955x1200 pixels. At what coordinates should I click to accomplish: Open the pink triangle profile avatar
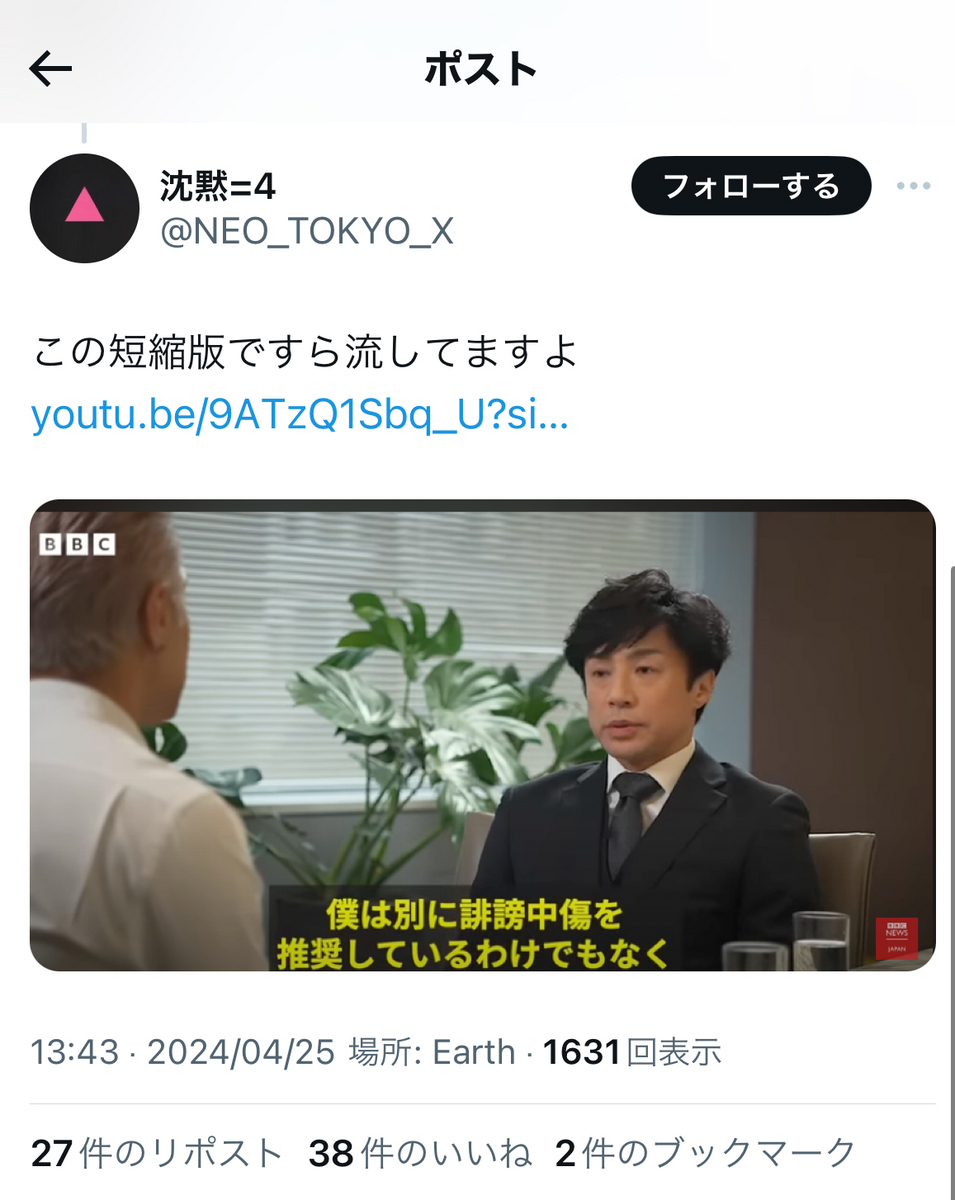84,208
